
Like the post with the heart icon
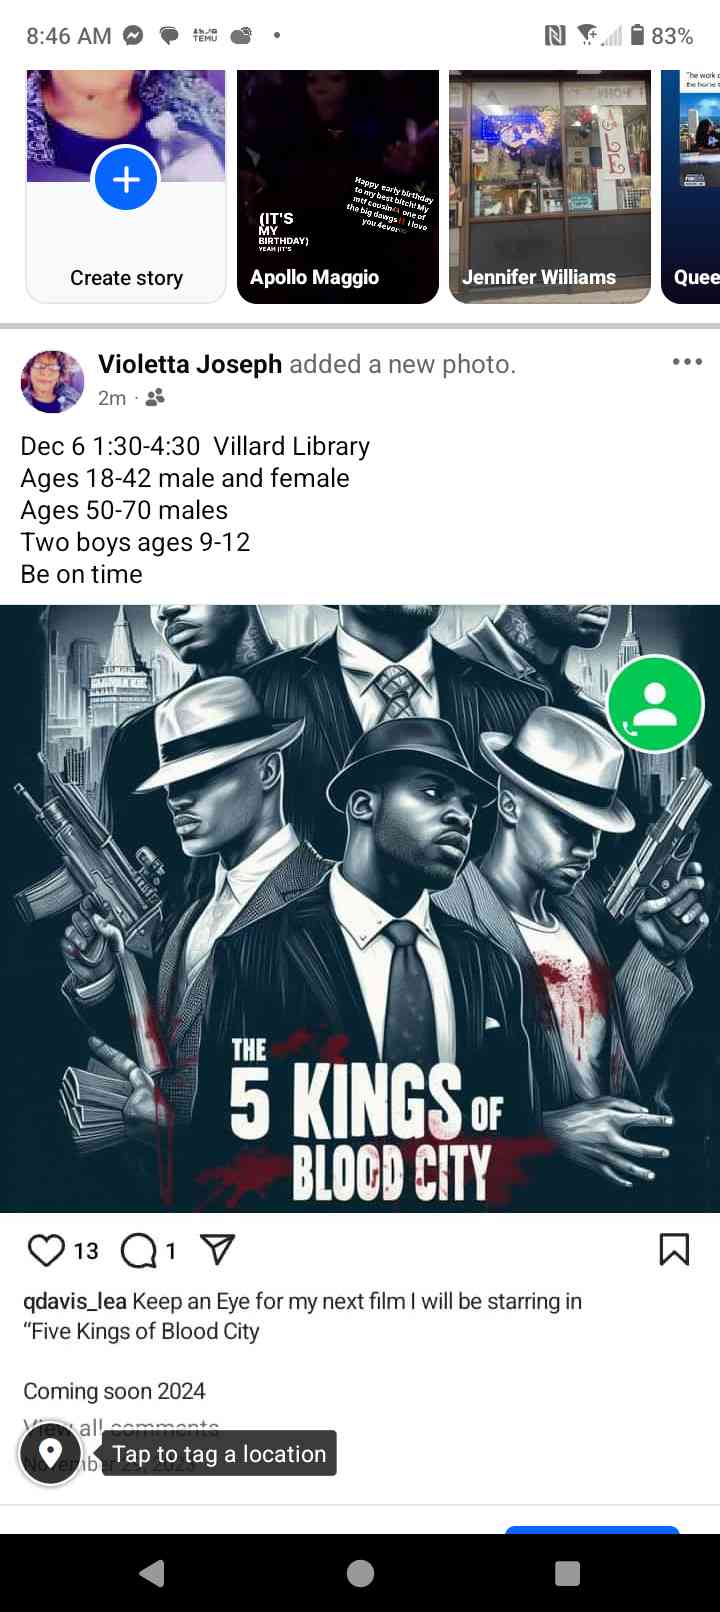[46, 1250]
